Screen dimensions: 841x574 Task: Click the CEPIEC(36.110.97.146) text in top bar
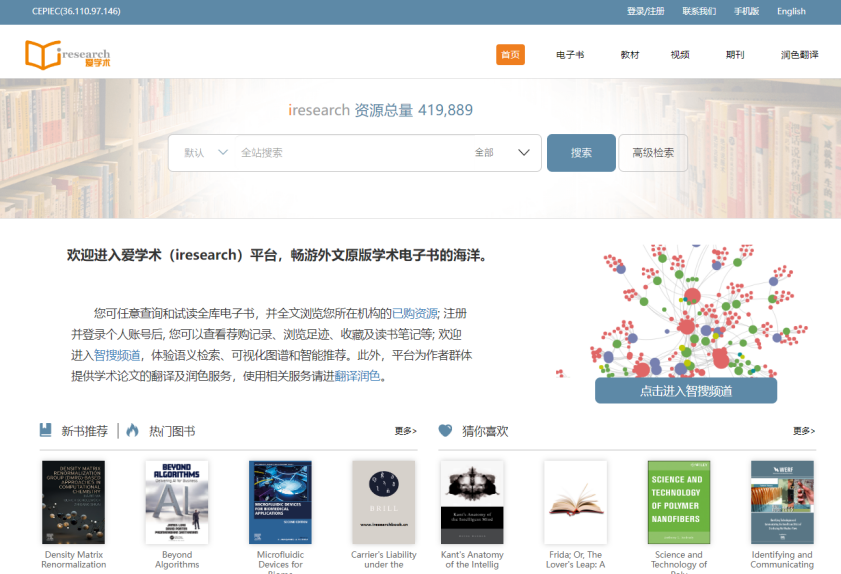[76, 11]
